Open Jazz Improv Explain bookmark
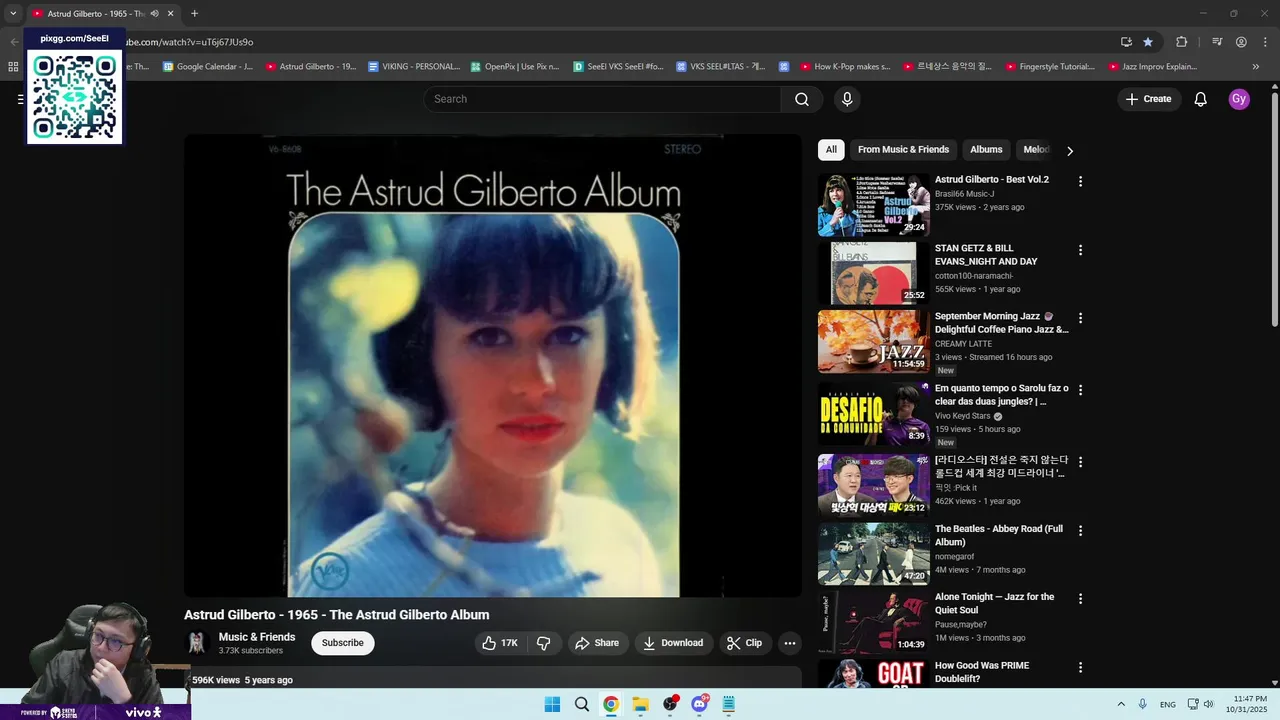This screenshot has width=1280, height=720. 1152,67
